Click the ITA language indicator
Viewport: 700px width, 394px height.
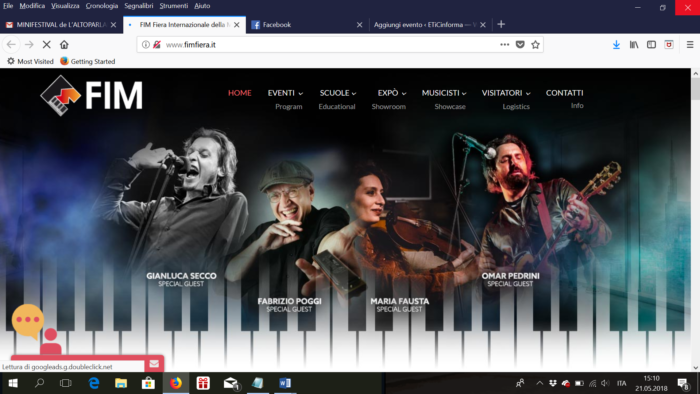click(621, 383)
